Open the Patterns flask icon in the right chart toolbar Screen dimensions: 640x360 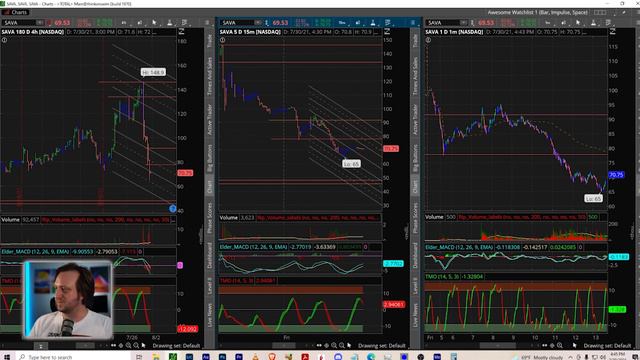(x=593, y=22)
